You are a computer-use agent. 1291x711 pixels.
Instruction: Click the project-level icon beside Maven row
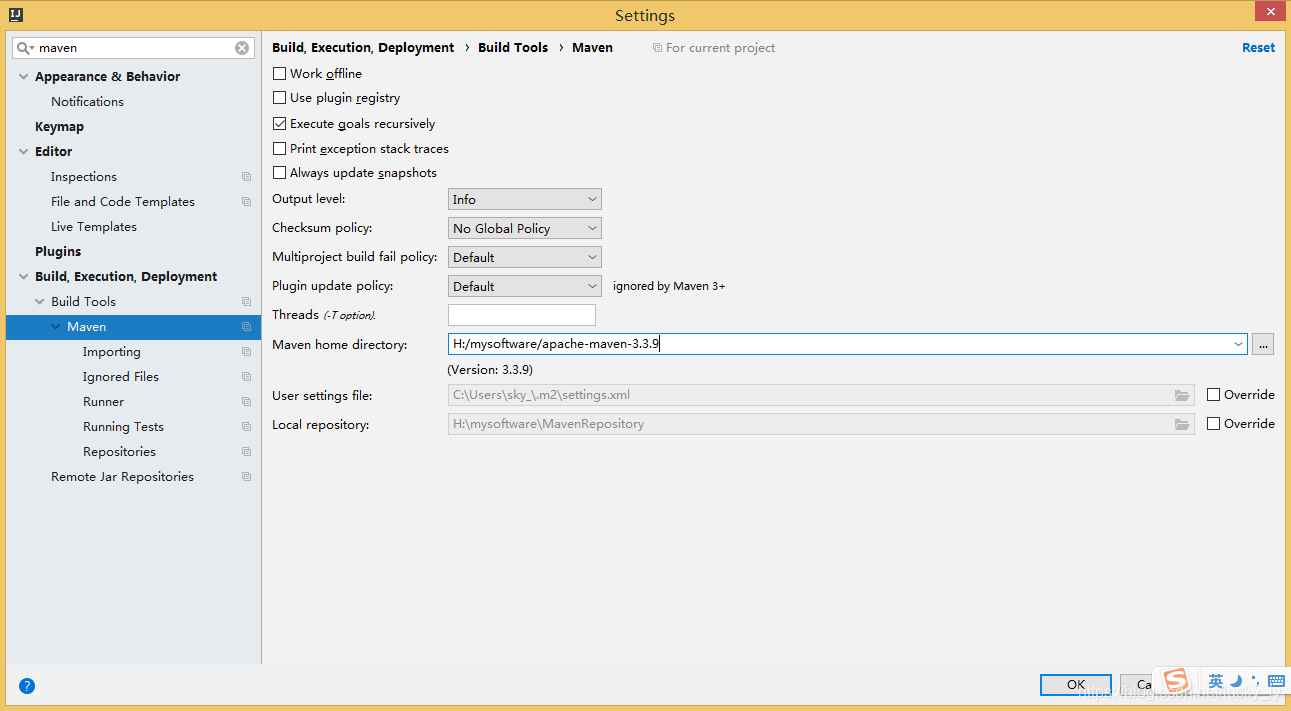click(246, 327)
